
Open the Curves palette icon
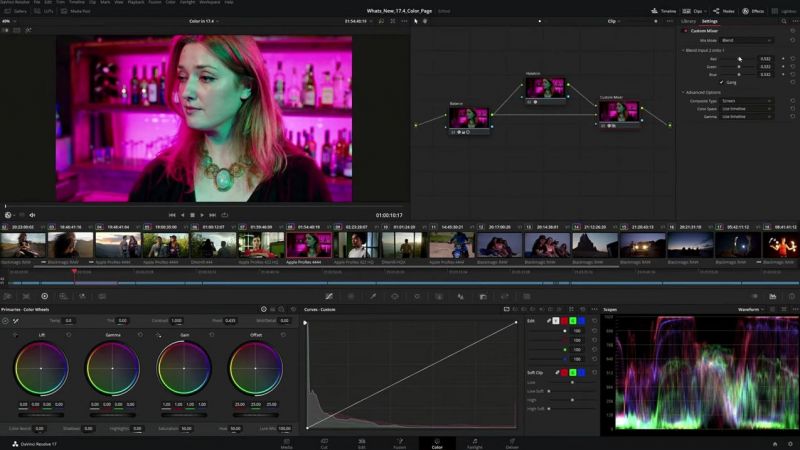click(x=329, y=296)
